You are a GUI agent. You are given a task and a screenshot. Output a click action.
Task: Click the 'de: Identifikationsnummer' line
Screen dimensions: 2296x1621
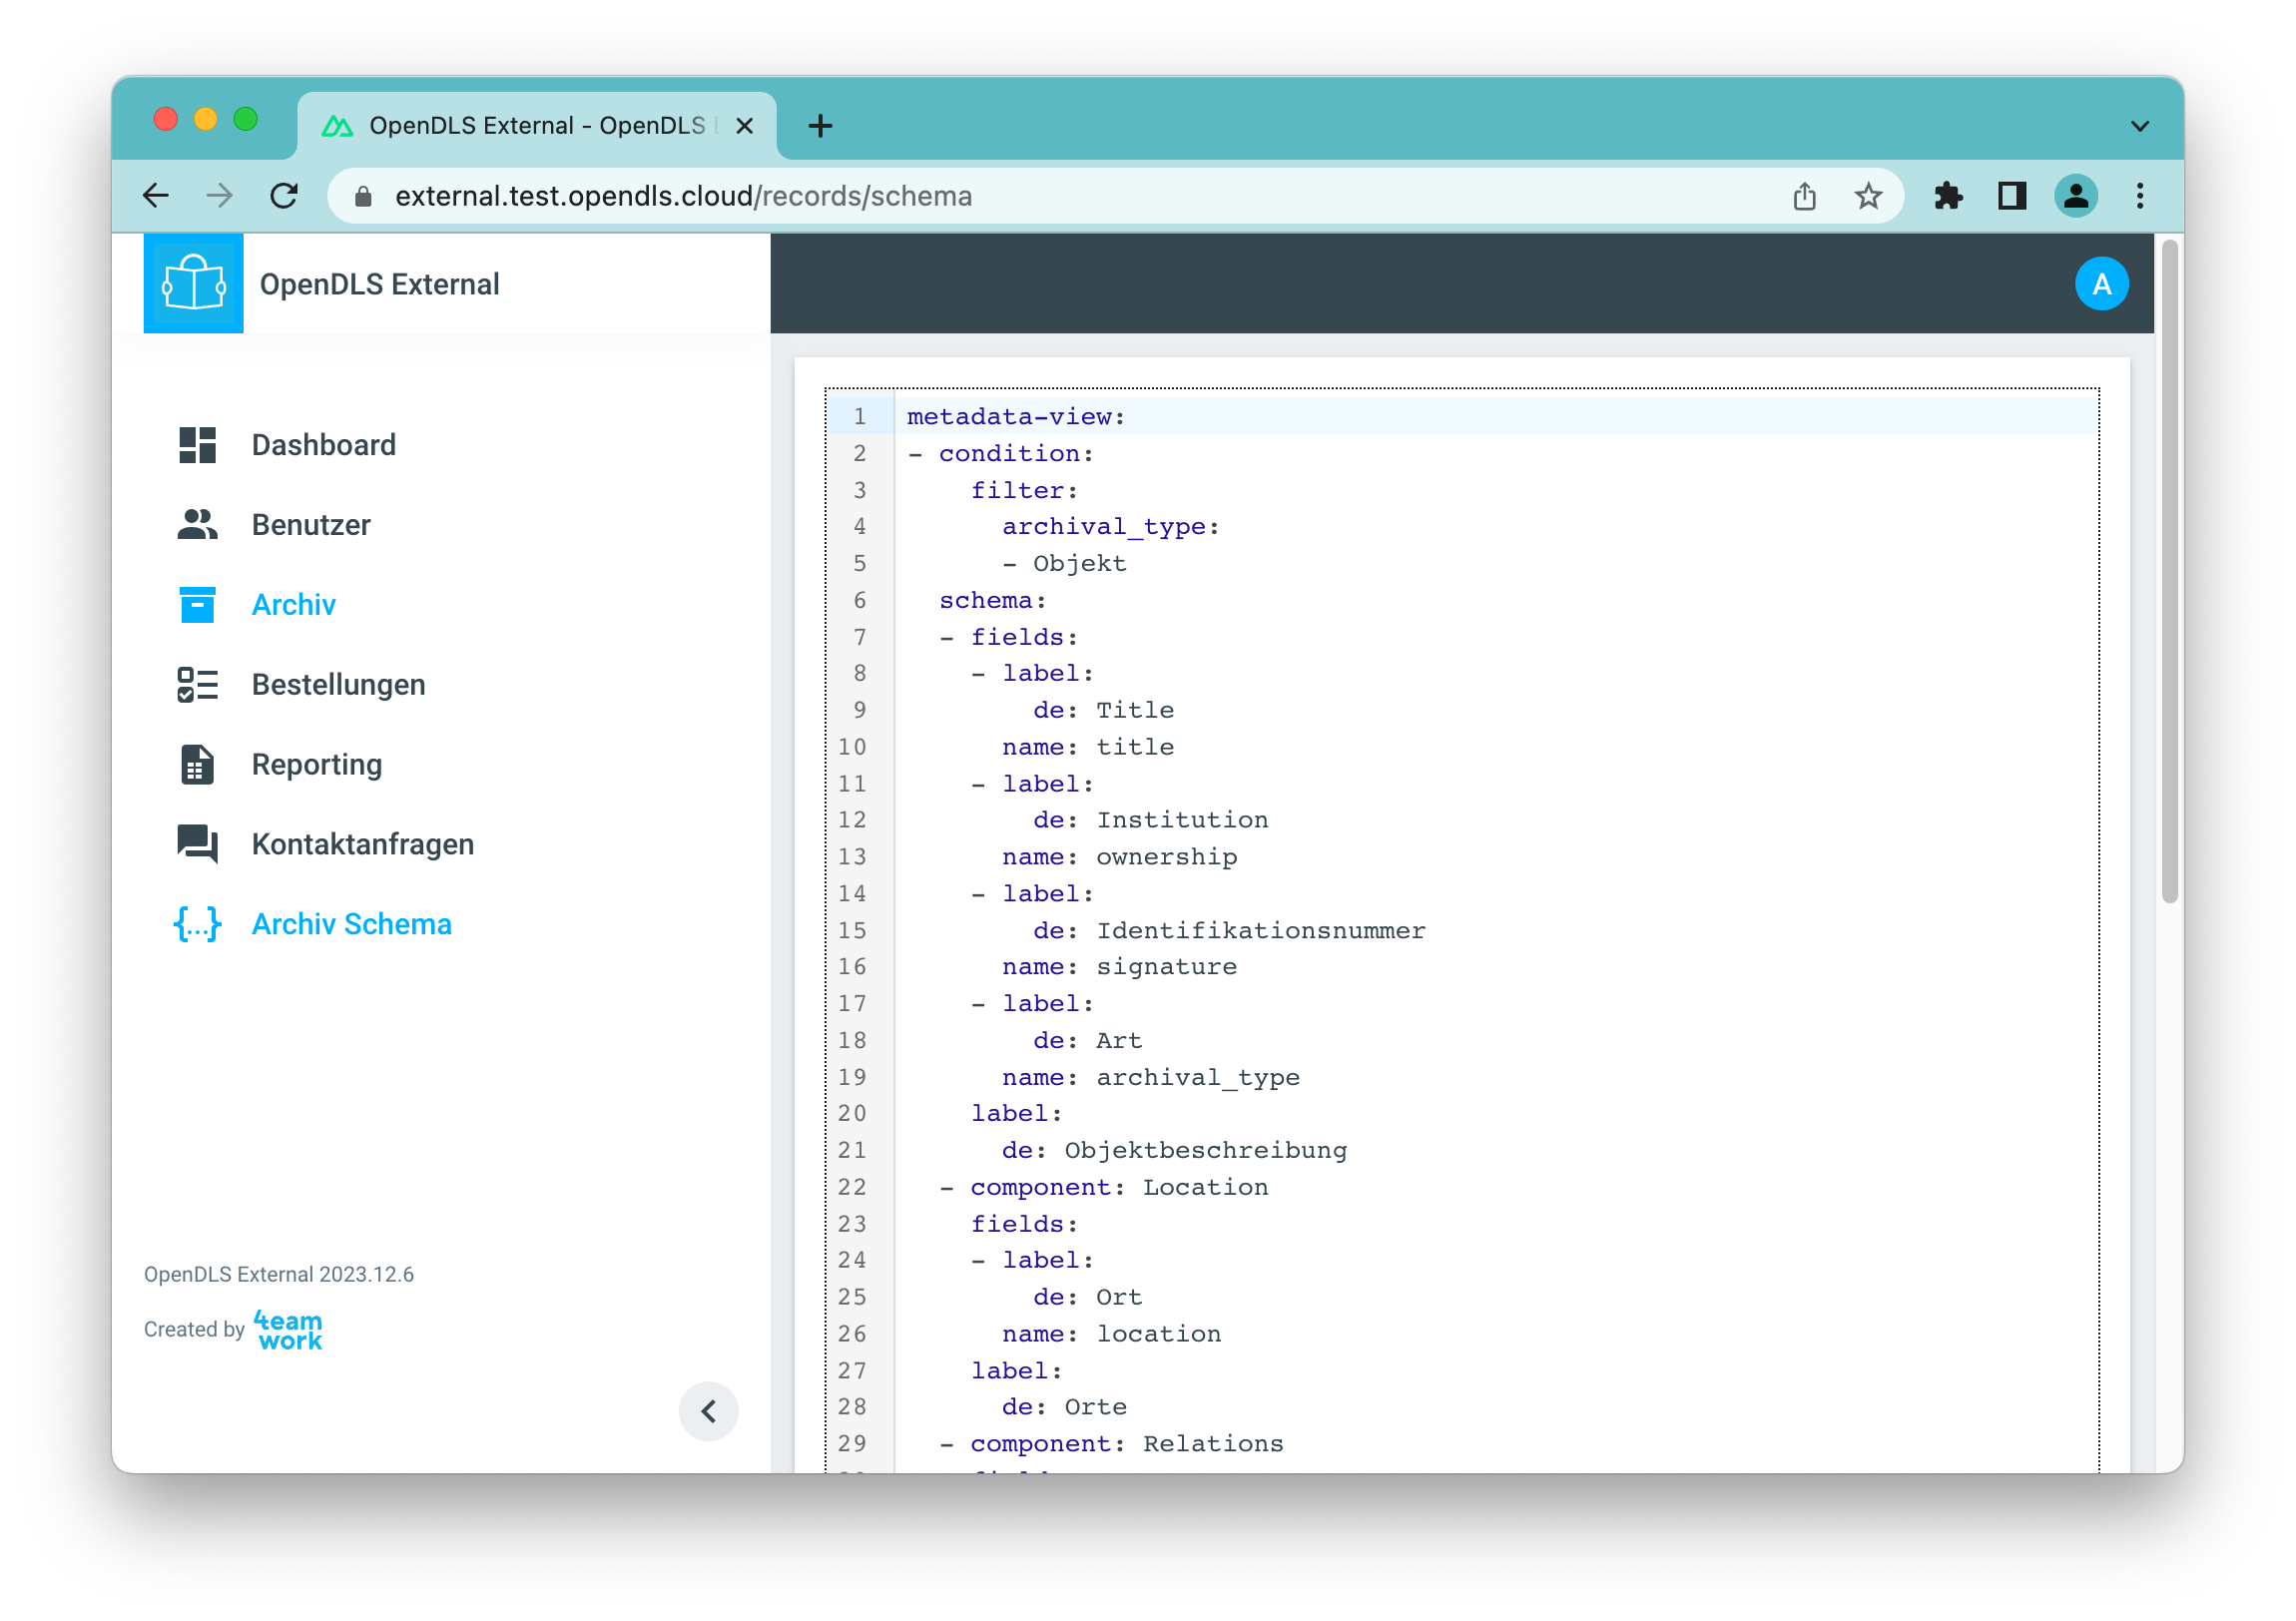[1229, 931]
